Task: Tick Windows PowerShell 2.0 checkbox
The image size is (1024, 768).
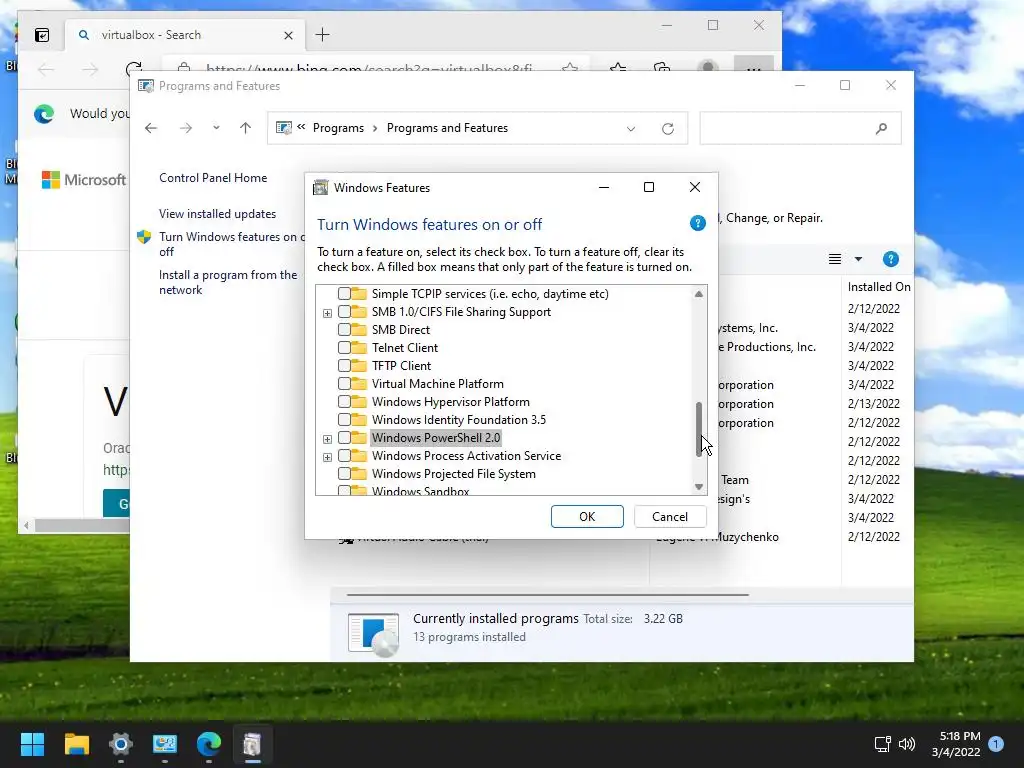Action: click(x=344, y=438)
